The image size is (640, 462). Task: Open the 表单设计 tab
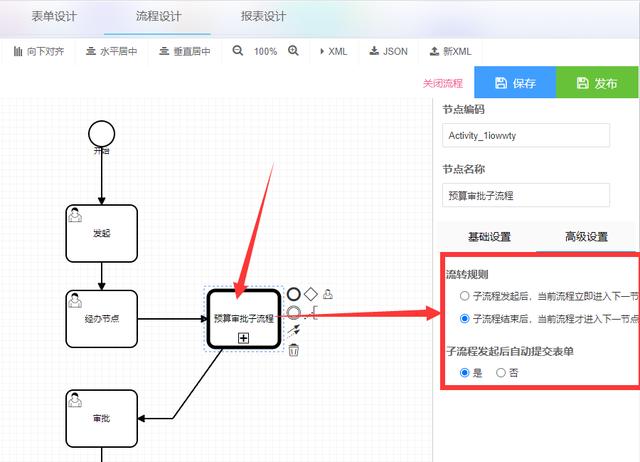tap(54, 16)
